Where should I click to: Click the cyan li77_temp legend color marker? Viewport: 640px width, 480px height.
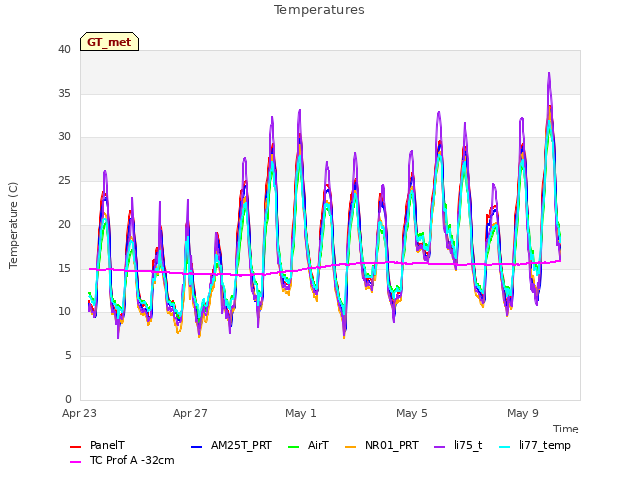pos(505,447)
